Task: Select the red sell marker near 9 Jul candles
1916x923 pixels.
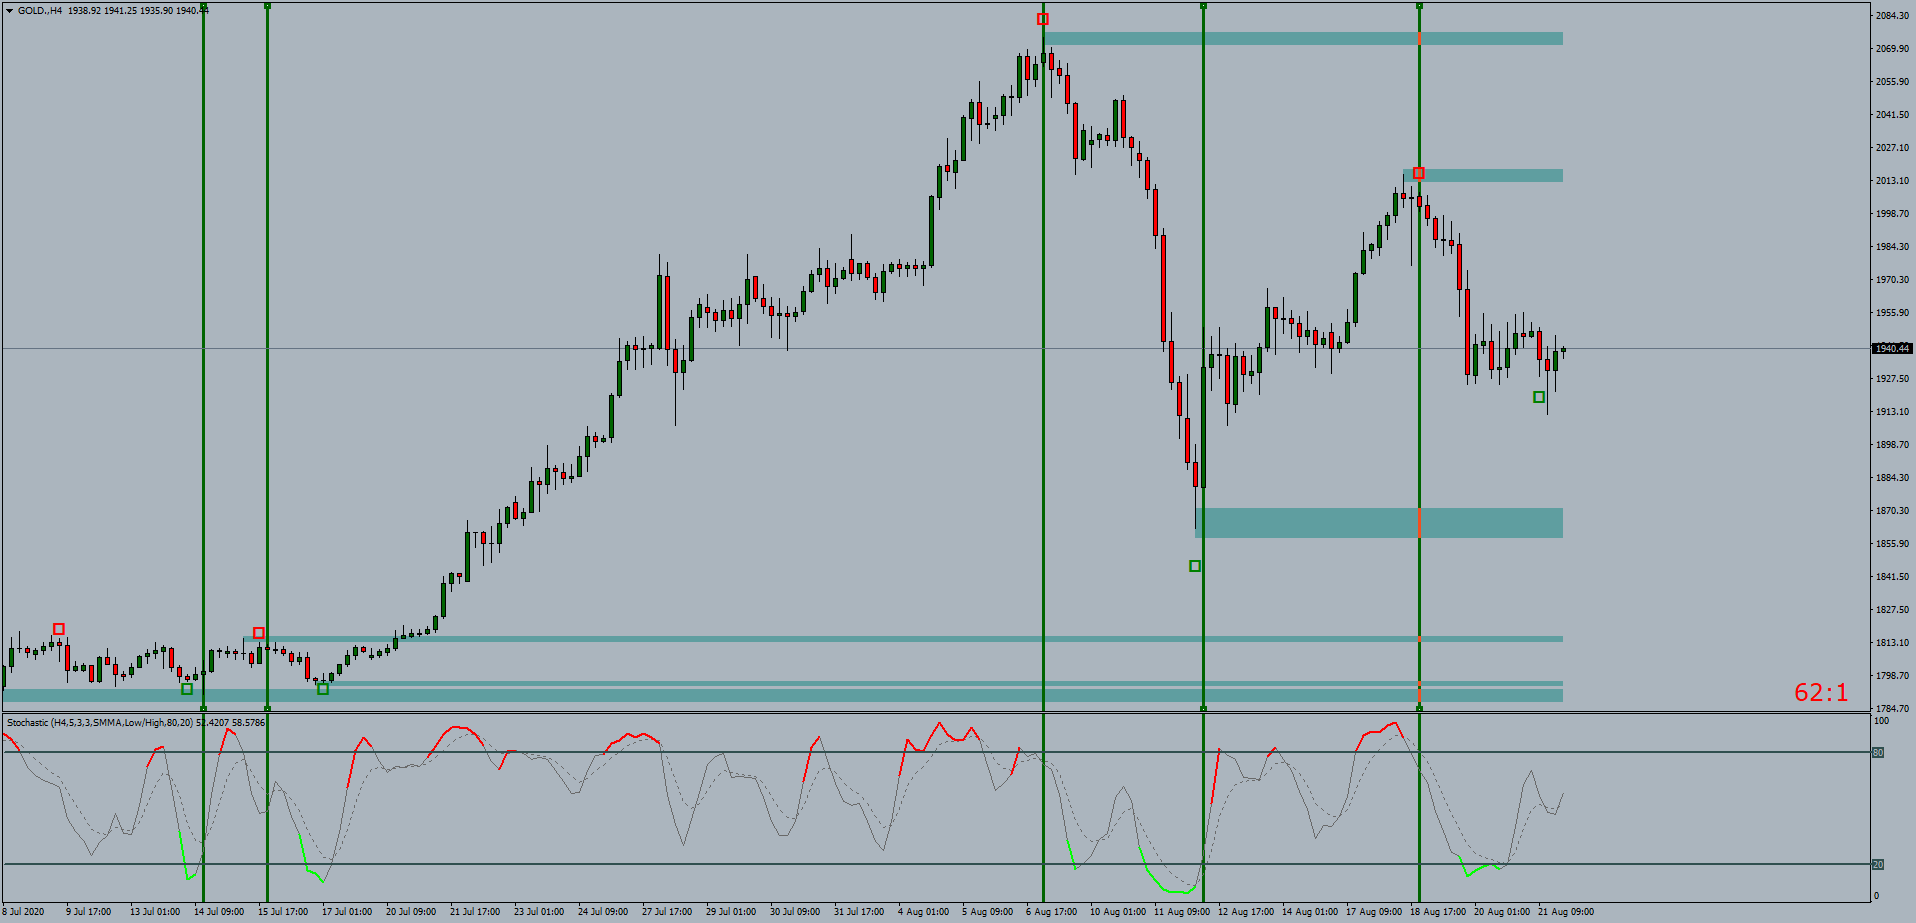Action: coord(58,628)
